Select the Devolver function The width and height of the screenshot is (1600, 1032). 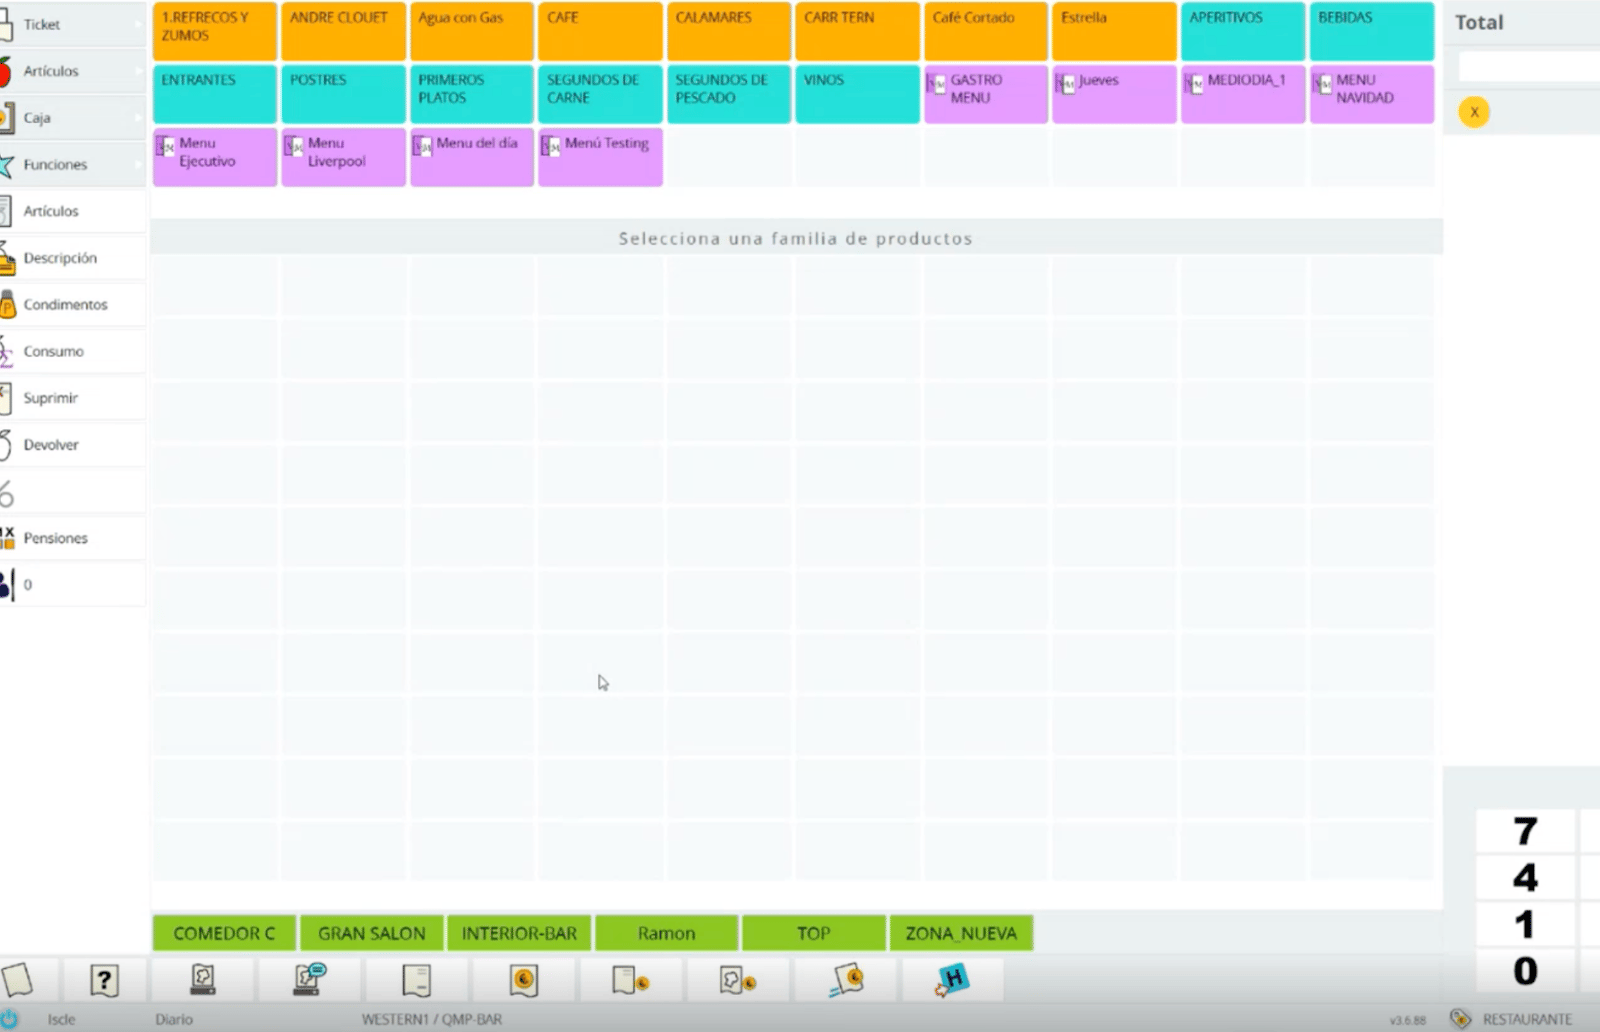click(73, 444)
